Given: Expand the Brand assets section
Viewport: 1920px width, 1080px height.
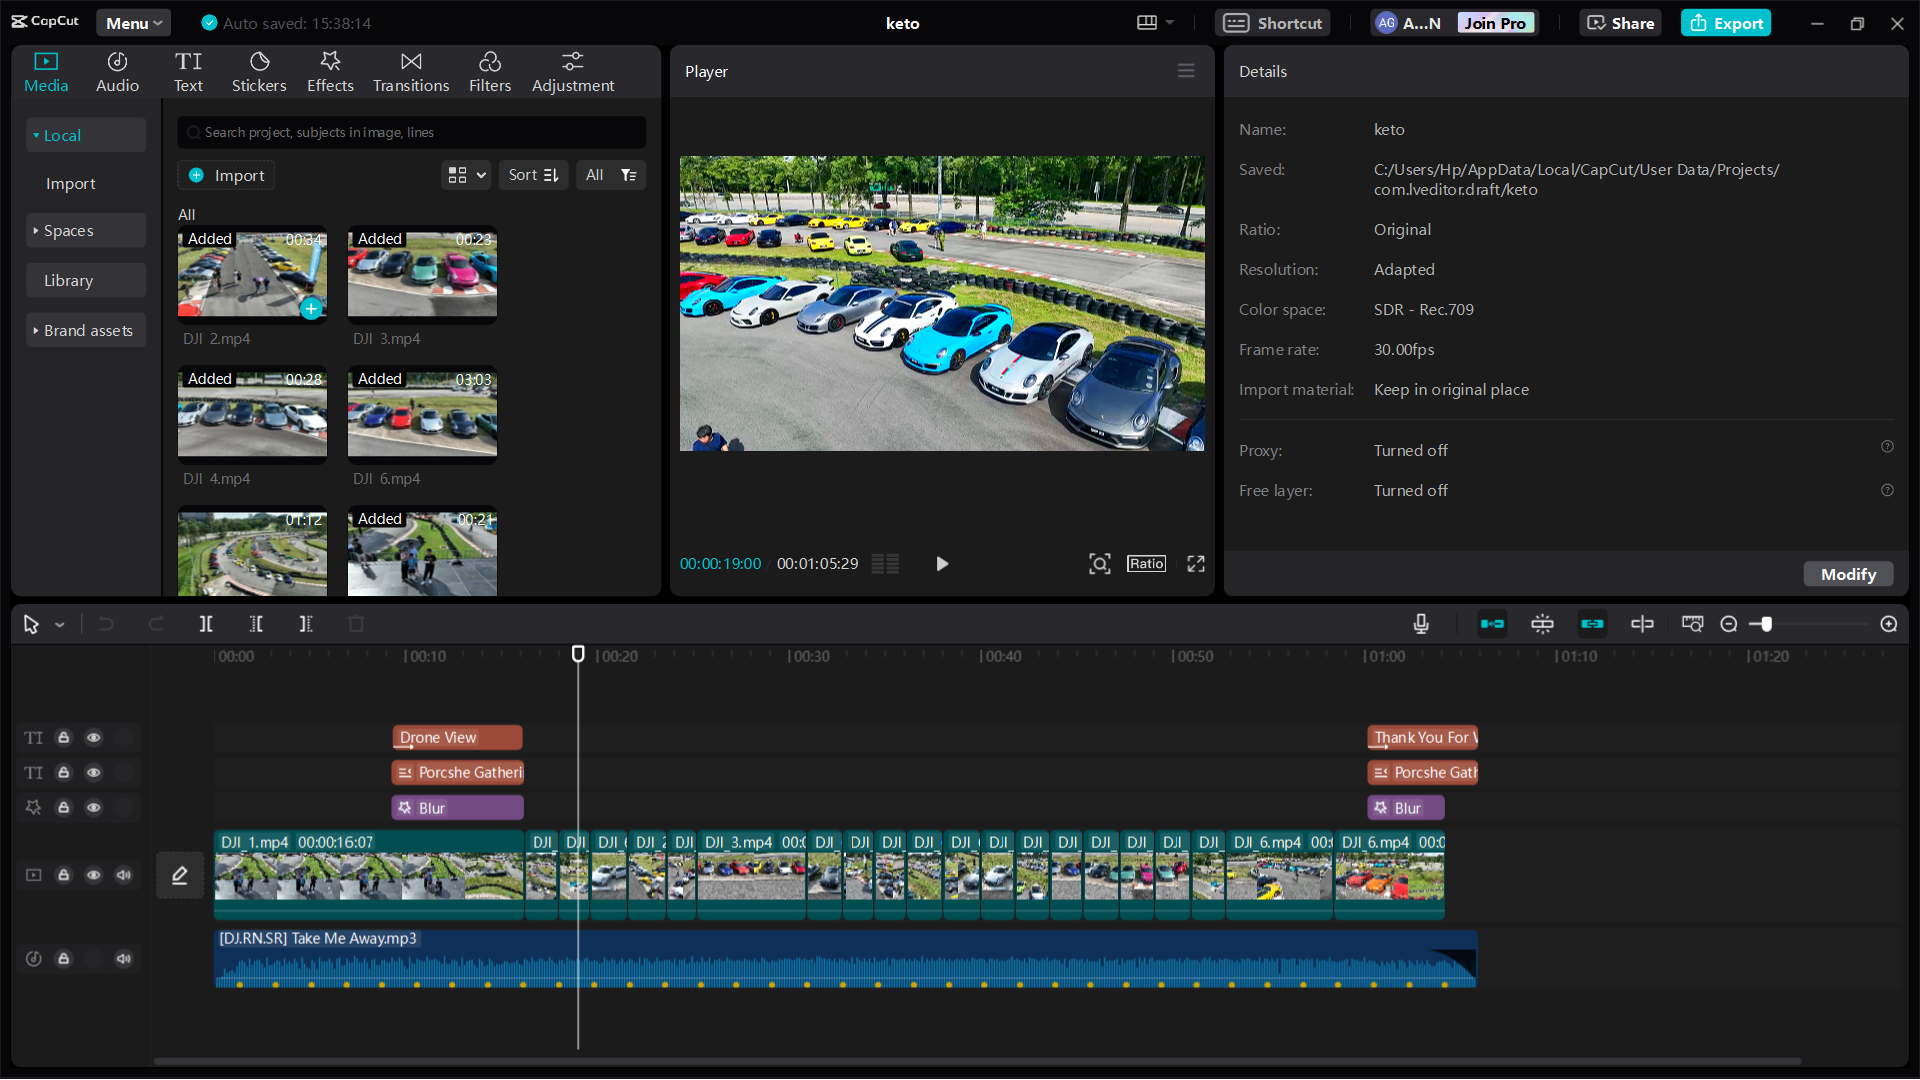Looking at the screenshot, I should point(86,331).
